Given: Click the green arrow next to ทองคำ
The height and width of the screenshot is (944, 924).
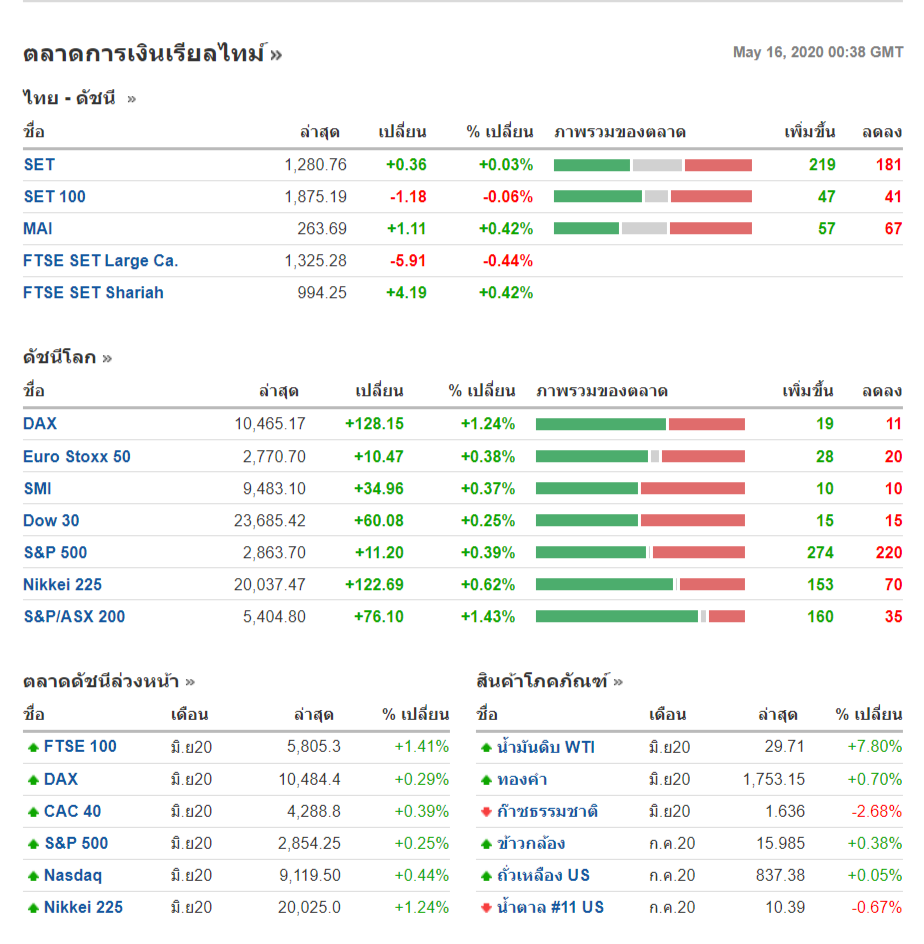Looking at the screenshot, I should click(487, 780).
